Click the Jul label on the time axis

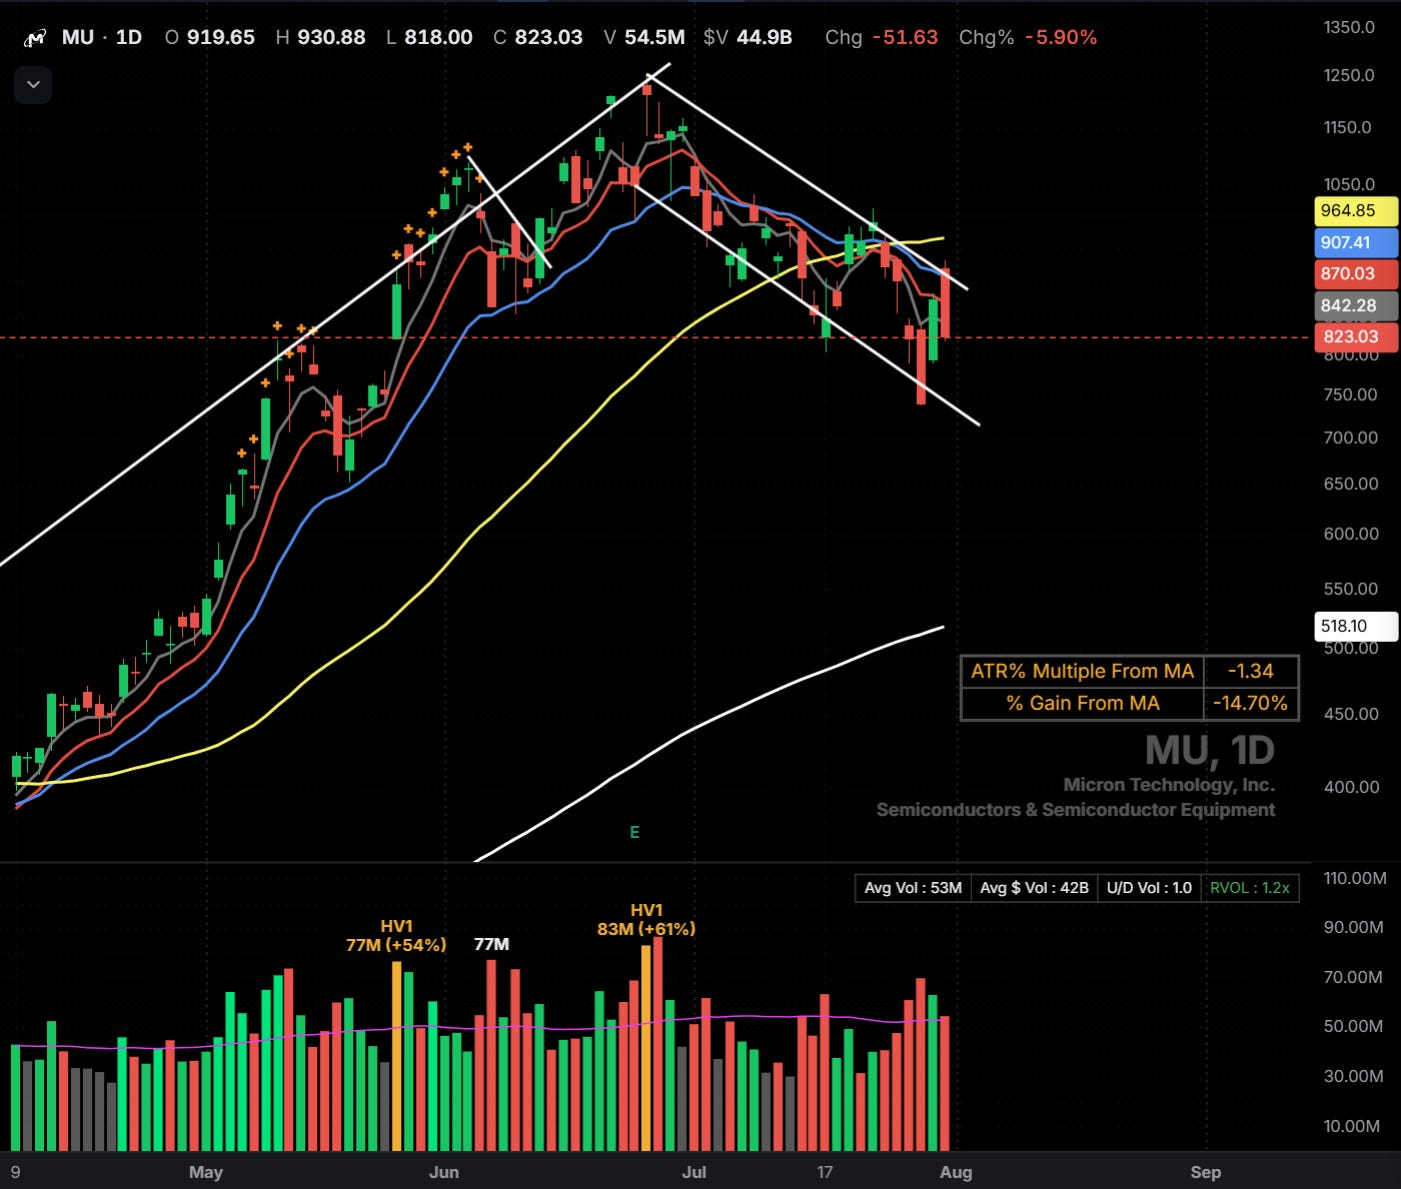click(x=694, y=1172)
